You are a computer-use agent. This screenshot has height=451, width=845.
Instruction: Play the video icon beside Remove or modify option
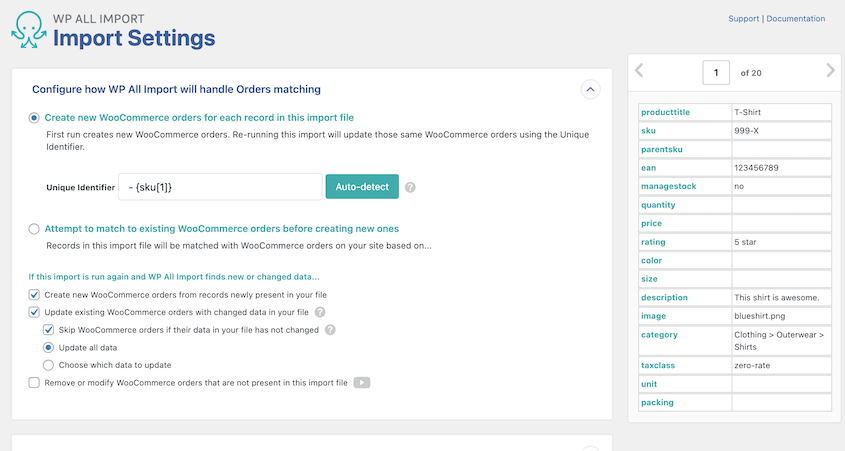362,382
